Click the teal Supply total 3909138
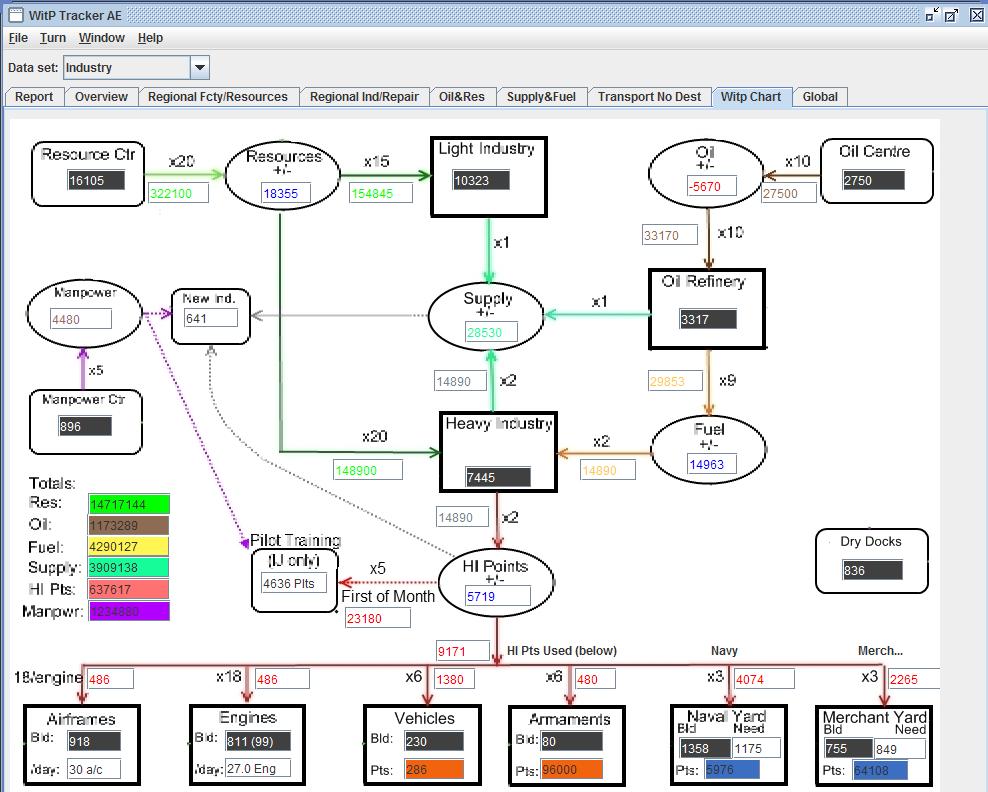Screen dimensions: 988x792 click(x=129, y=567)
